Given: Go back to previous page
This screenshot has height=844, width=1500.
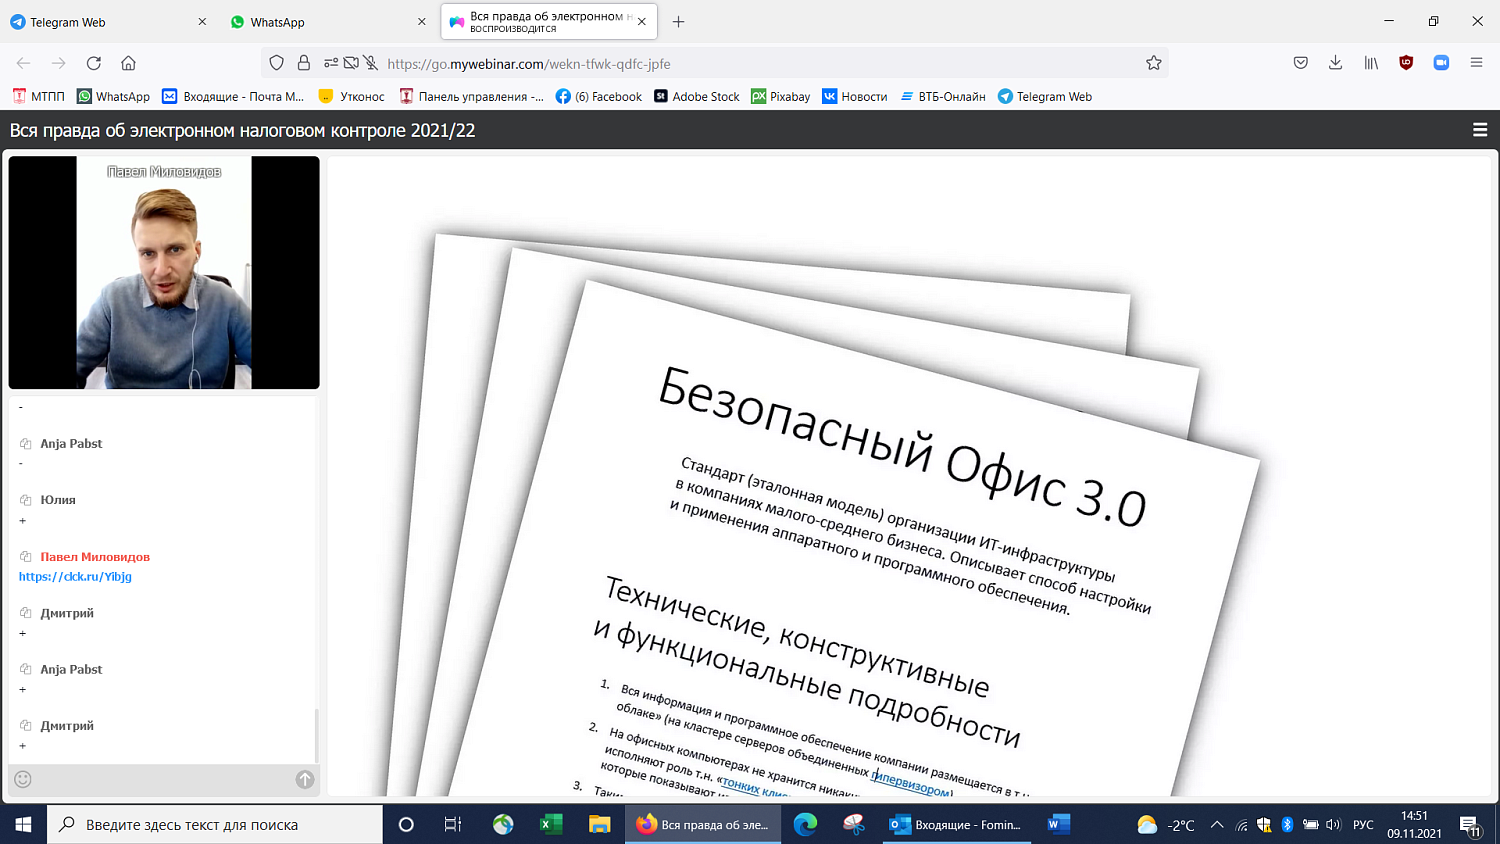Looking at the screenshot, I should pyautogui.click(x=23, y=63).
